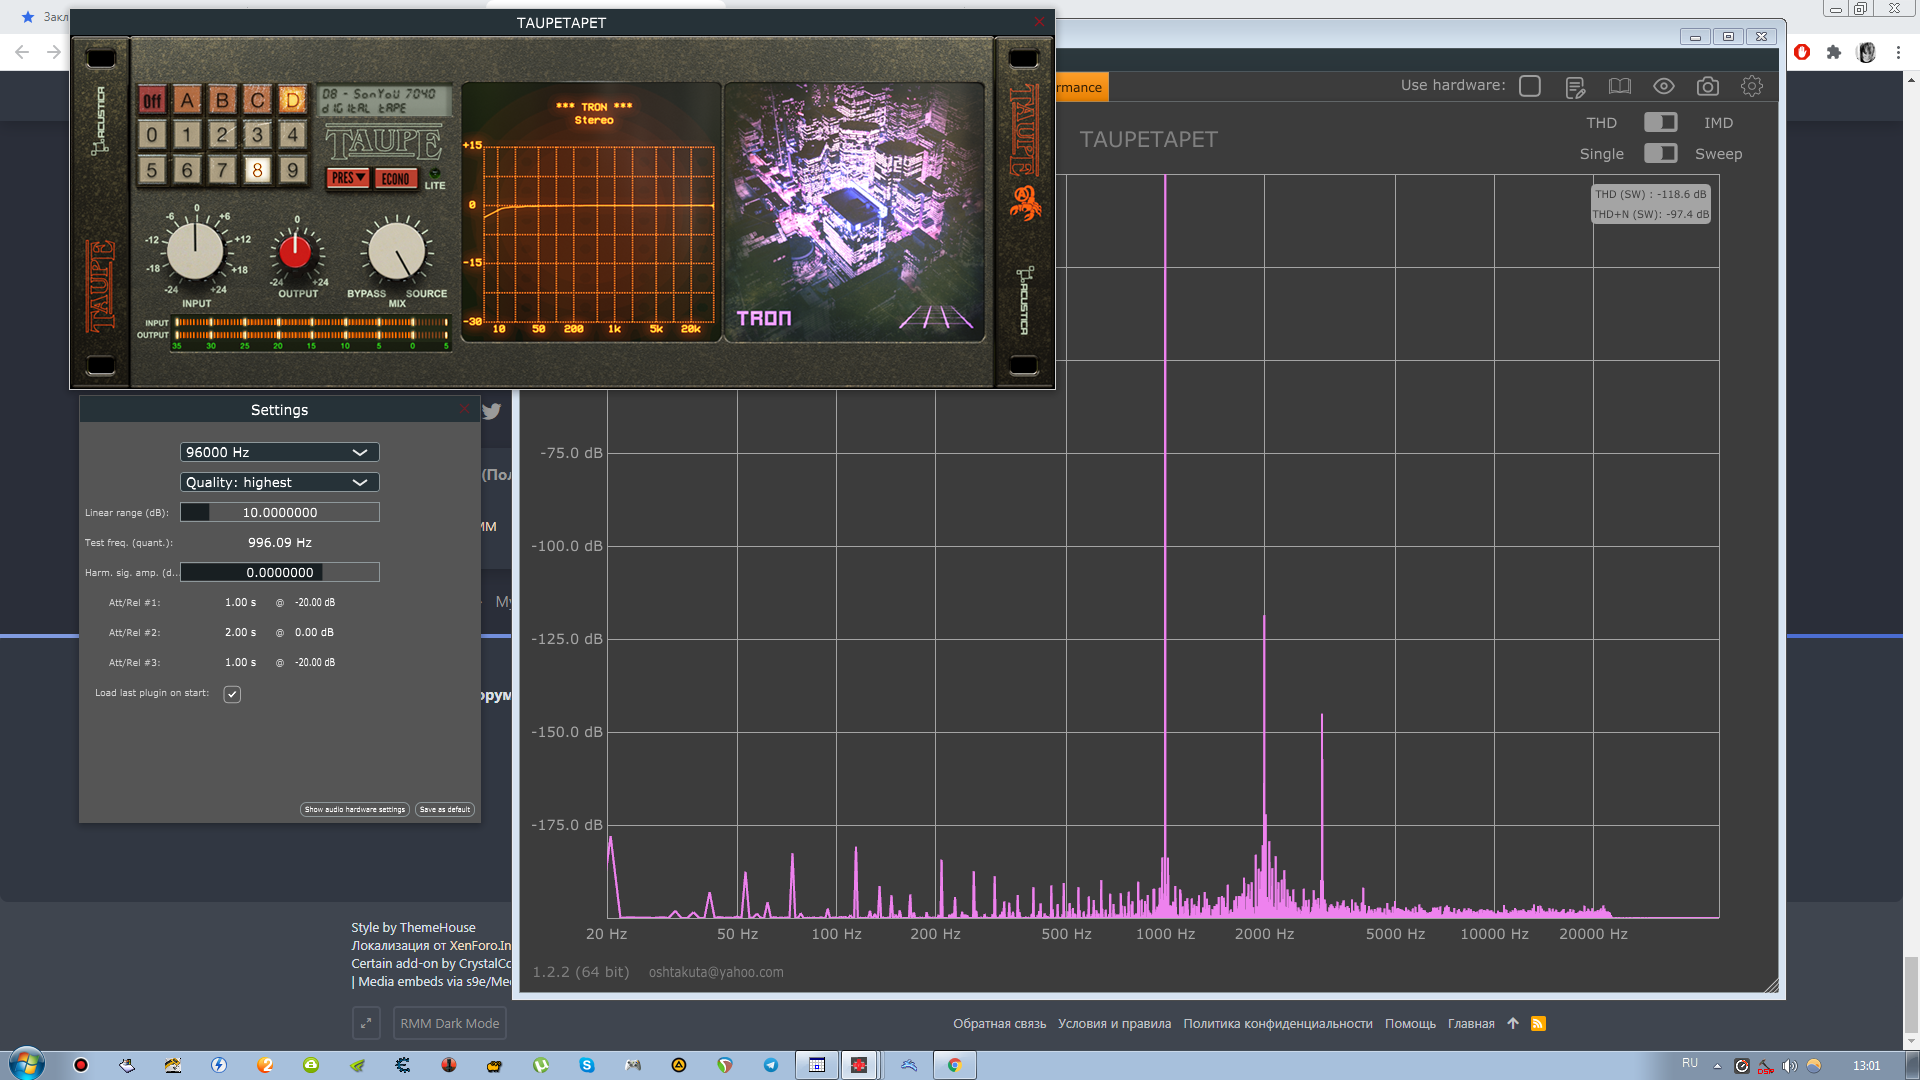The width and height of the screenshot is (1920, 1080).
Task: Select preset number 4 key
Action: click(x=292, y=135)
